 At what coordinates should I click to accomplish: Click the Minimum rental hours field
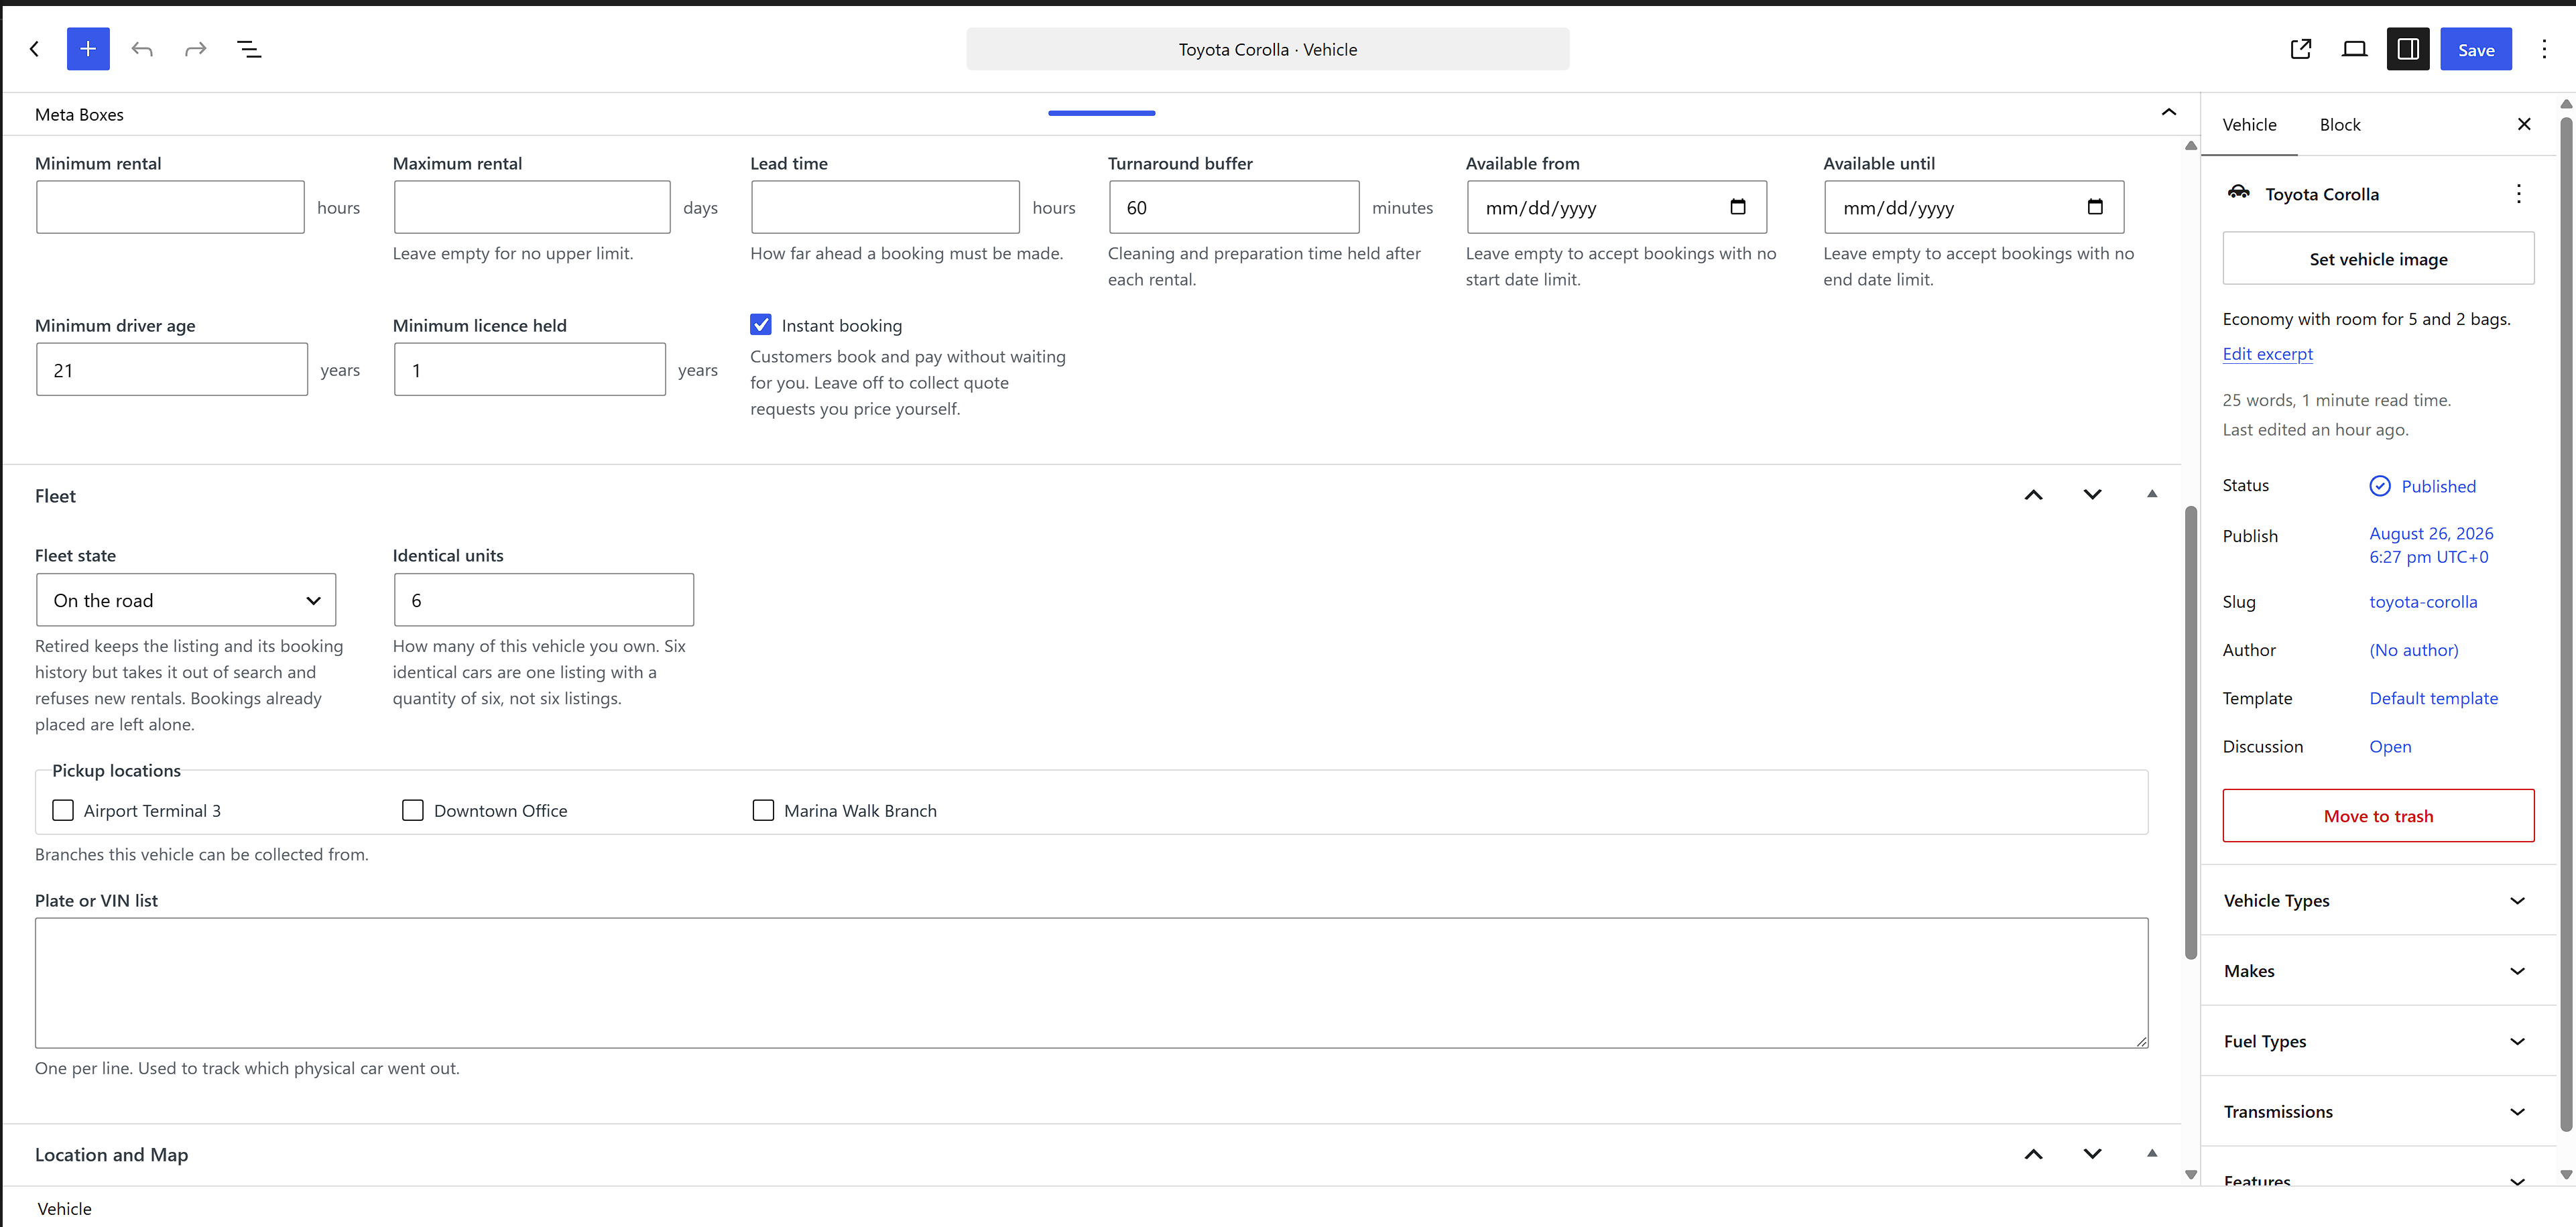tap(170, 207)
